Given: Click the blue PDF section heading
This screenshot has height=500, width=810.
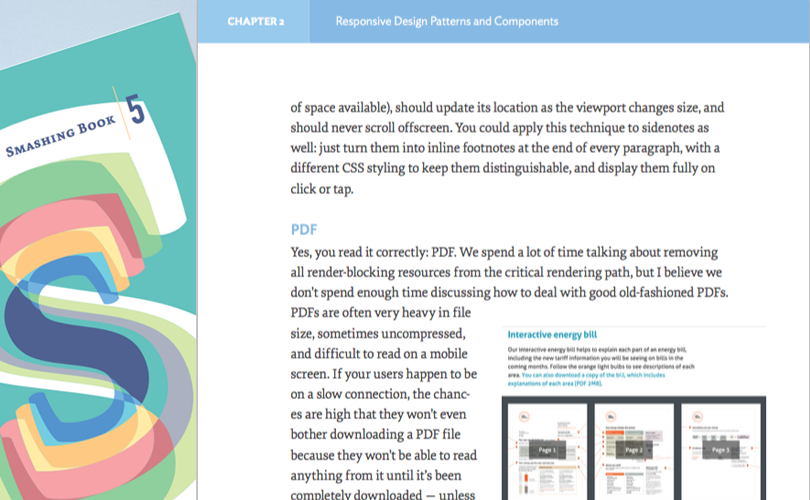Looking at the screenshot, I should click(304, 229).
